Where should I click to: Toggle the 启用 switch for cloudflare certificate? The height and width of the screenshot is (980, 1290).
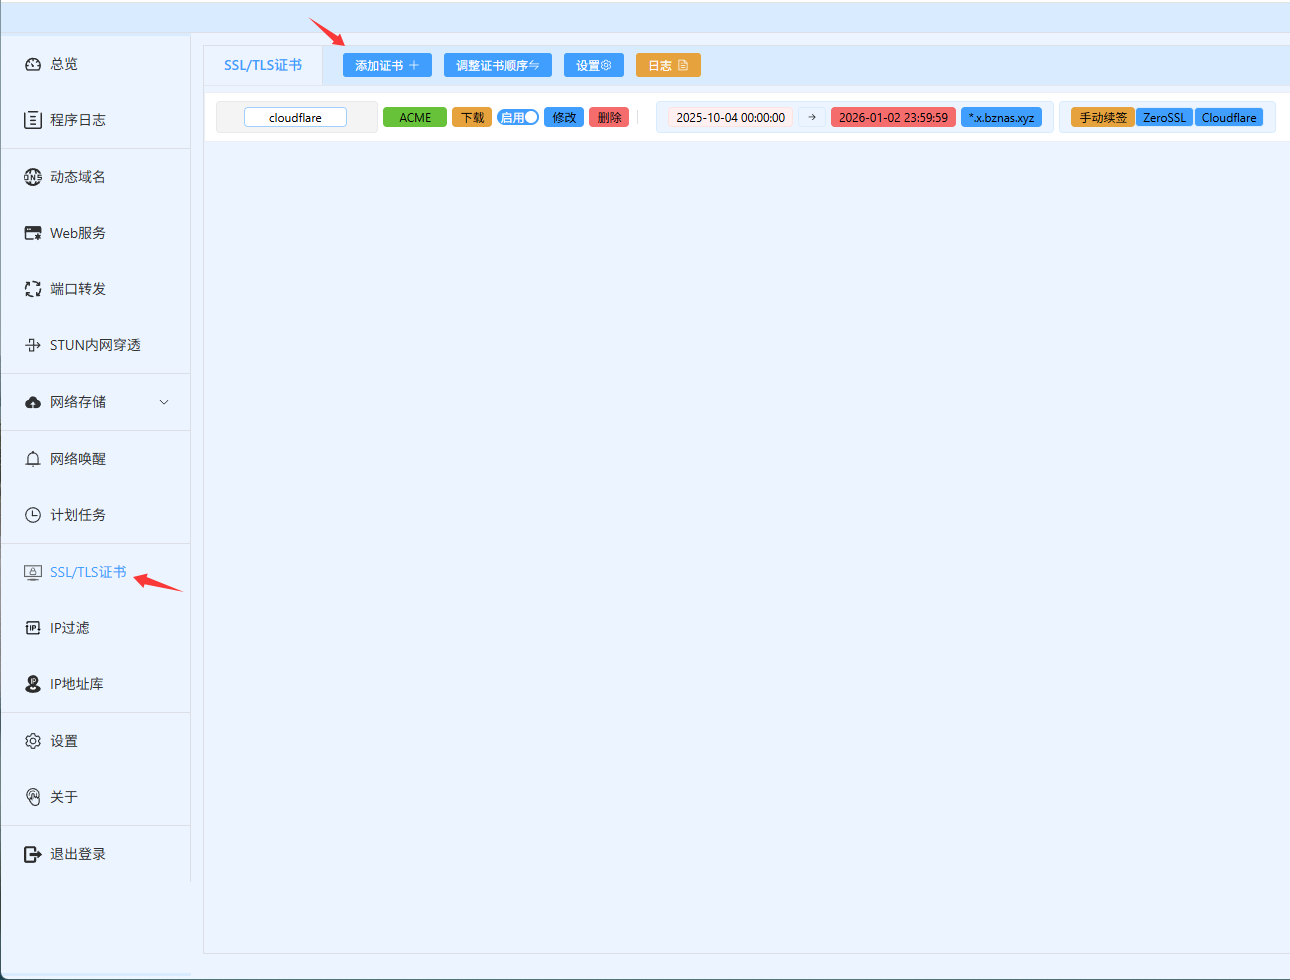click(518, 117)
